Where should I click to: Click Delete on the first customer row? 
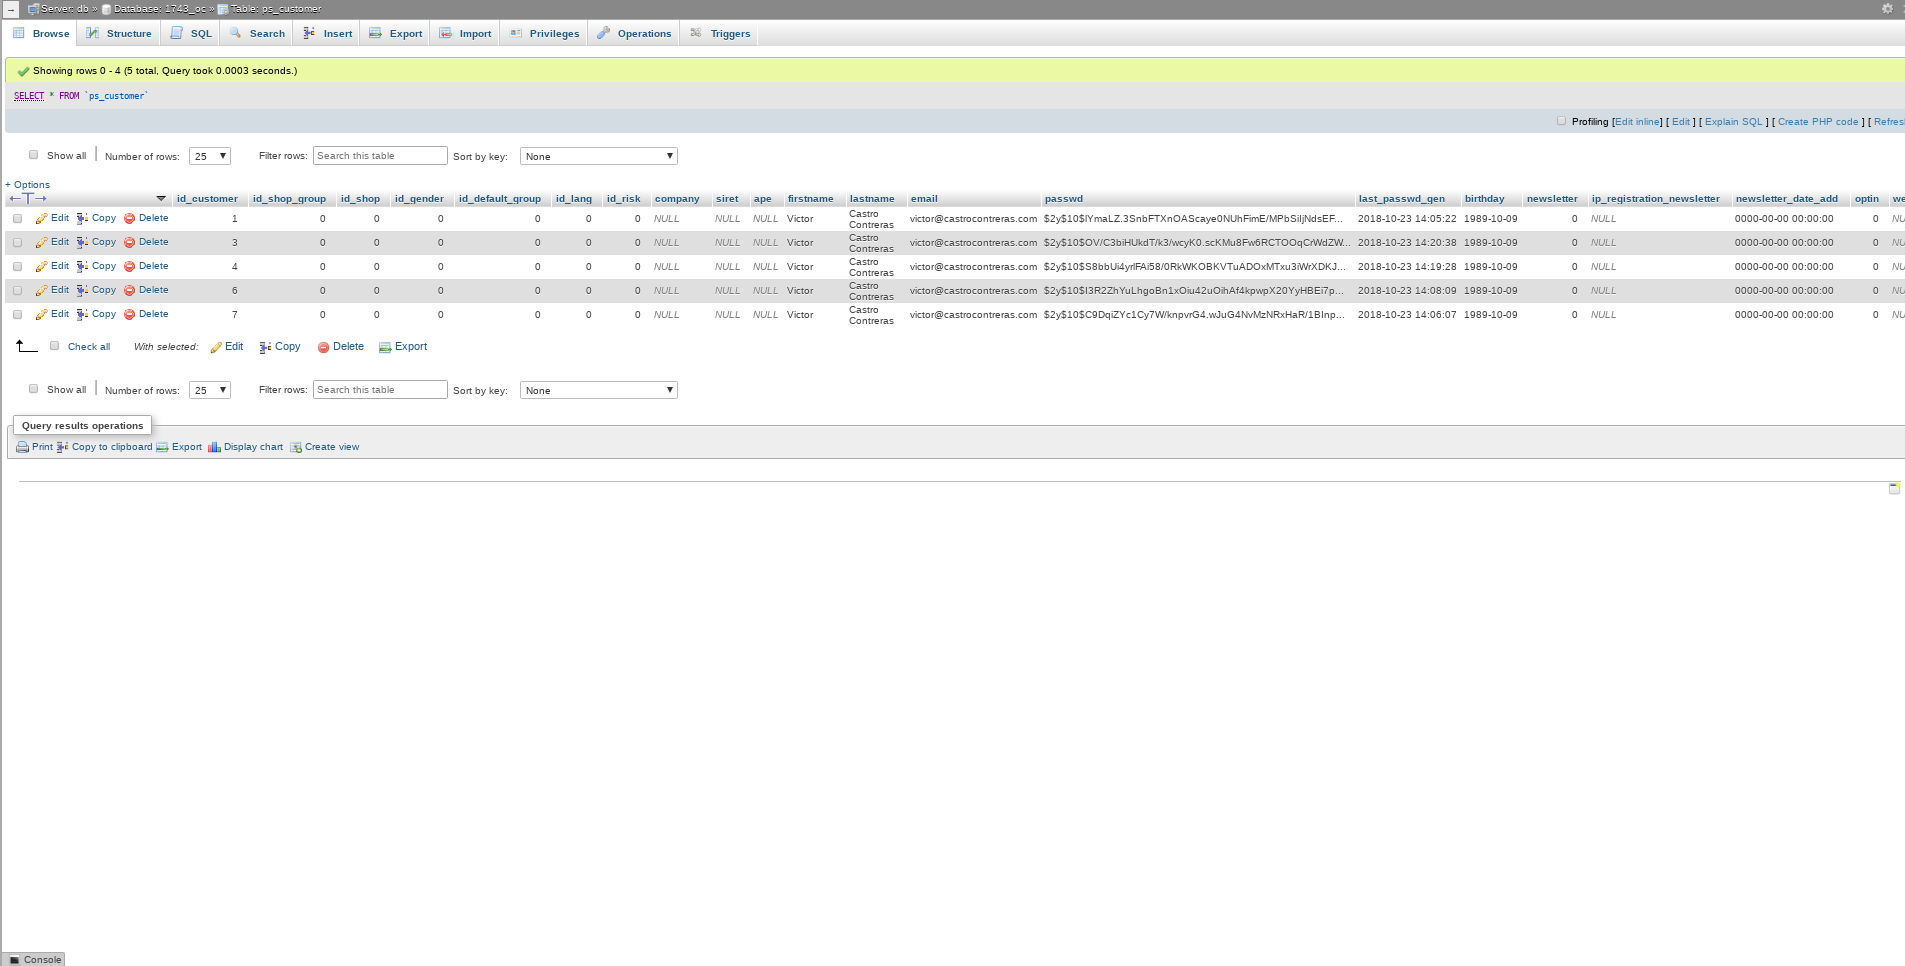pos(152,218)
